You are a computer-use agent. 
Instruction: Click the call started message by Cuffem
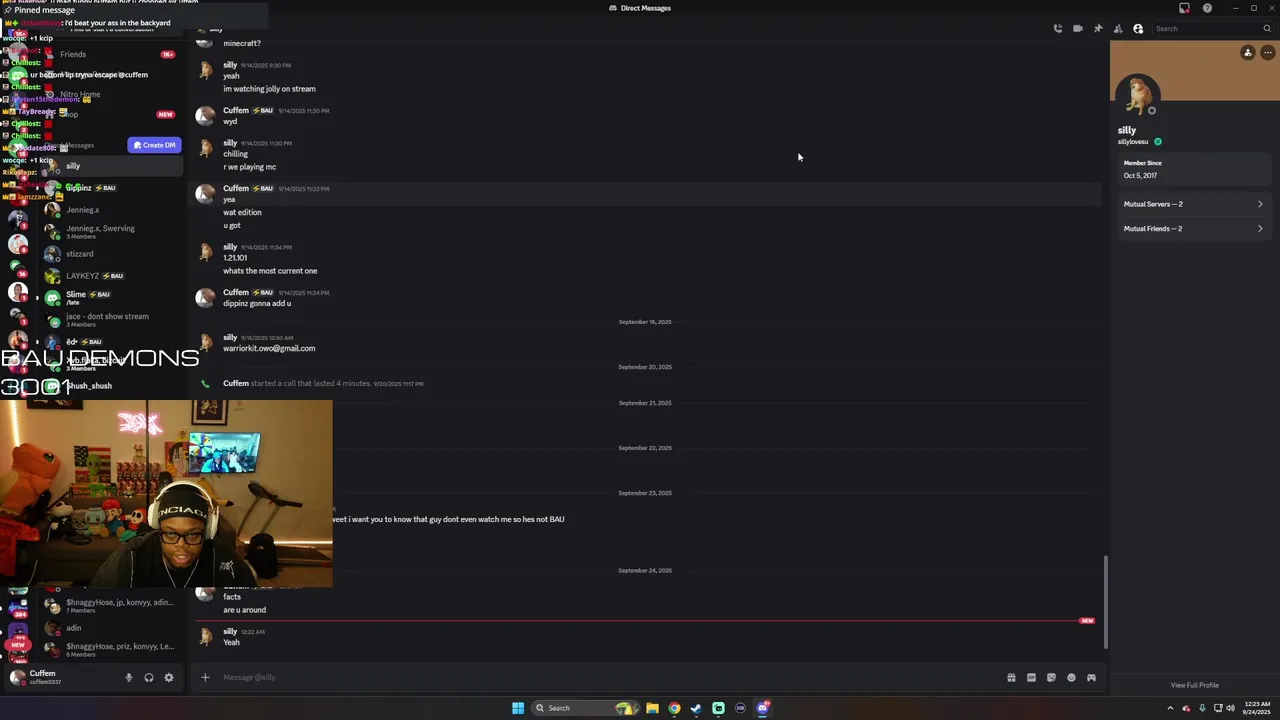pyautogui.click(x=322, y=384)
